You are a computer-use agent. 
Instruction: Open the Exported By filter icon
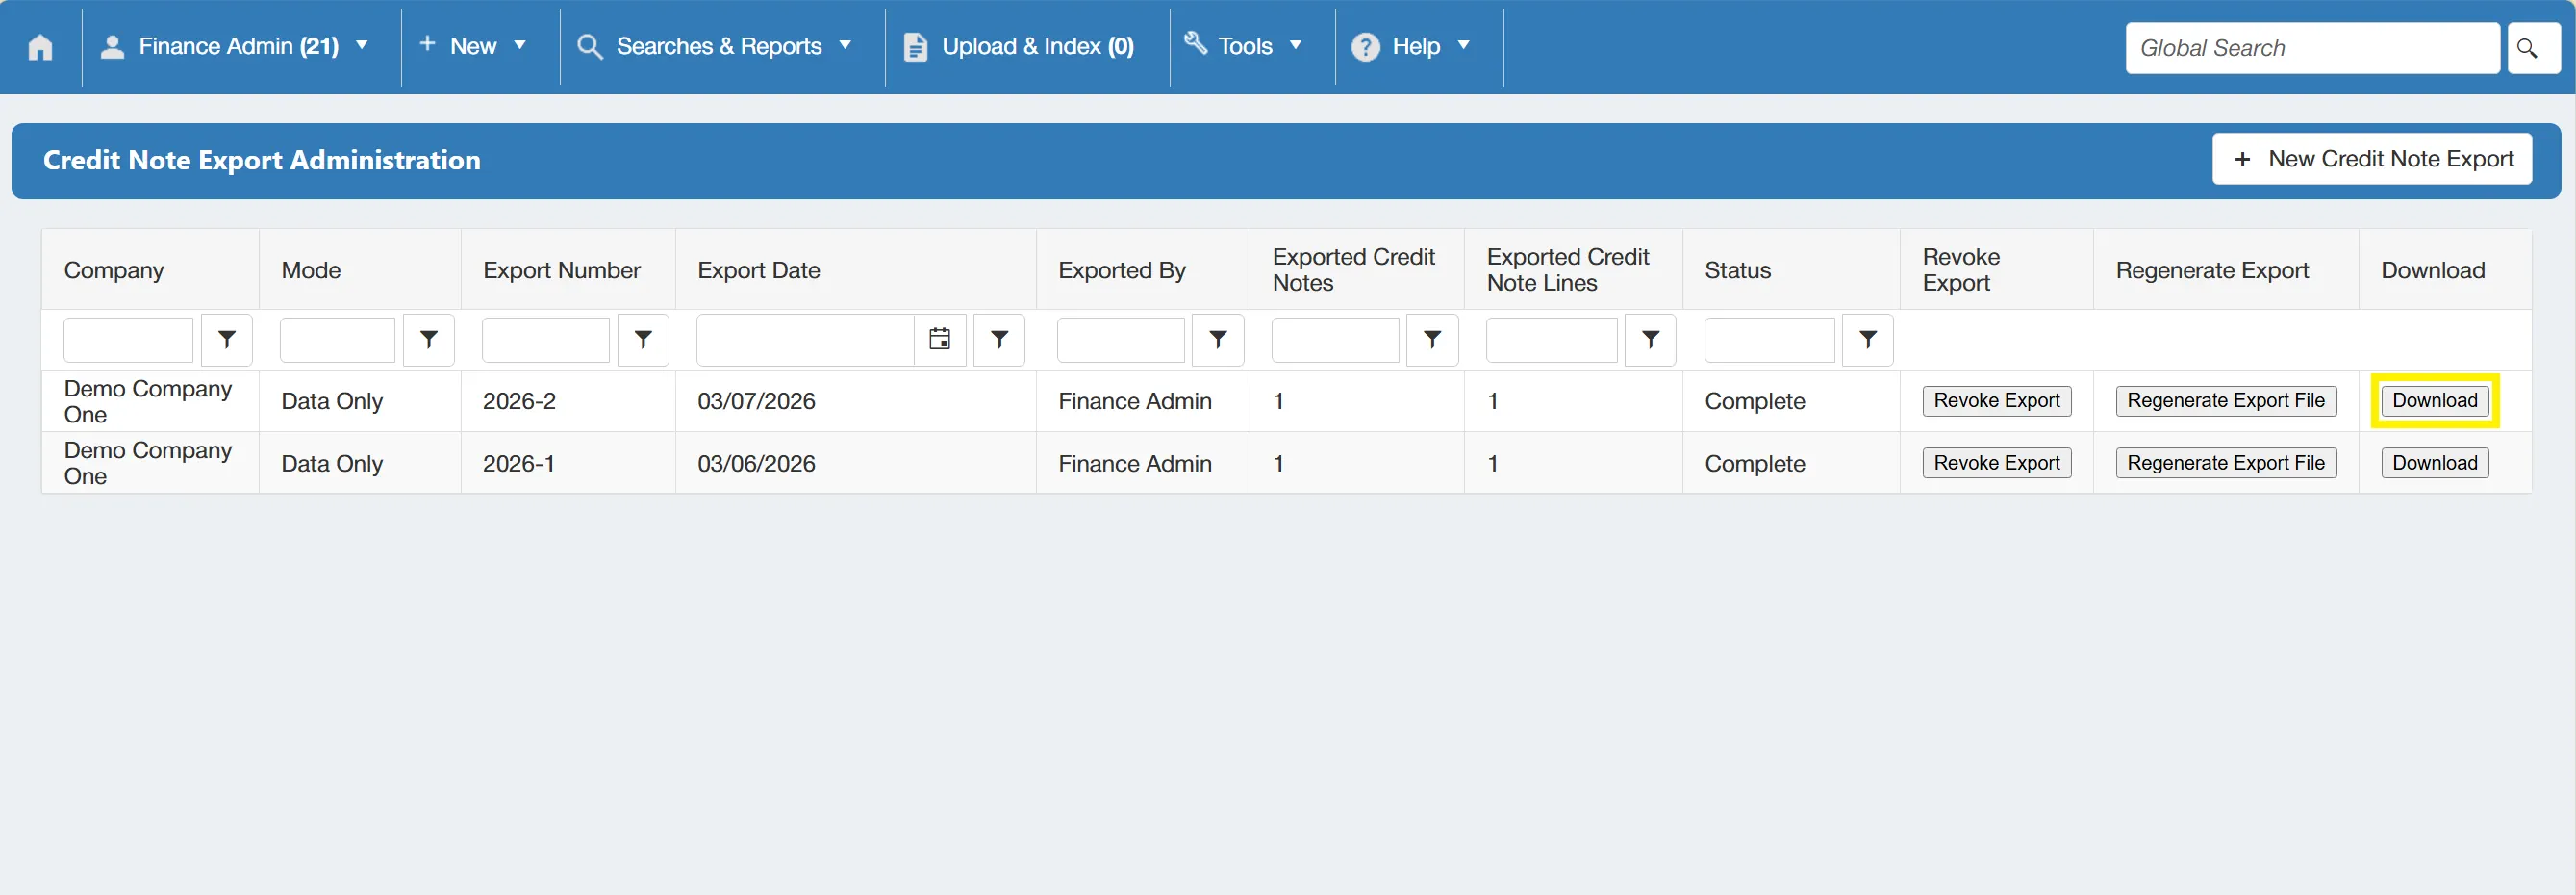click(1218, 340)
